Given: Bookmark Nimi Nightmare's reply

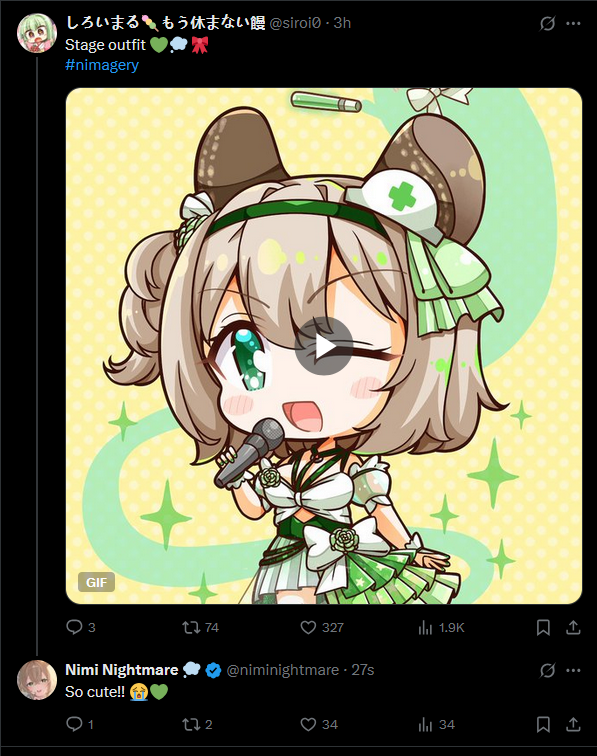Looking at the screenshot, I should (x=543, y=724).
